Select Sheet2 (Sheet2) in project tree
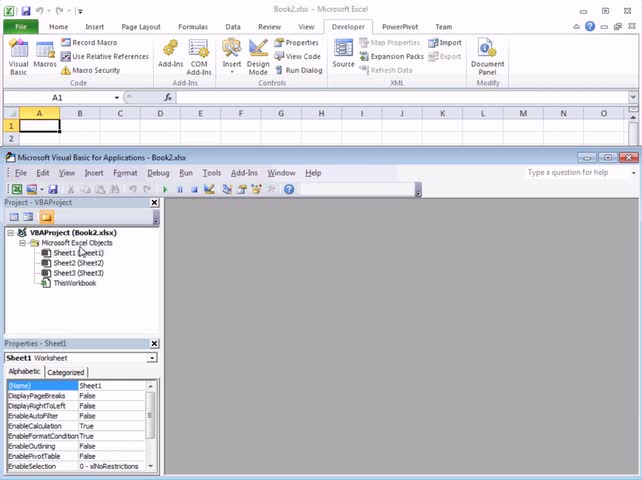Viewport: 642px width, 480px height. [x=78, y=263]
